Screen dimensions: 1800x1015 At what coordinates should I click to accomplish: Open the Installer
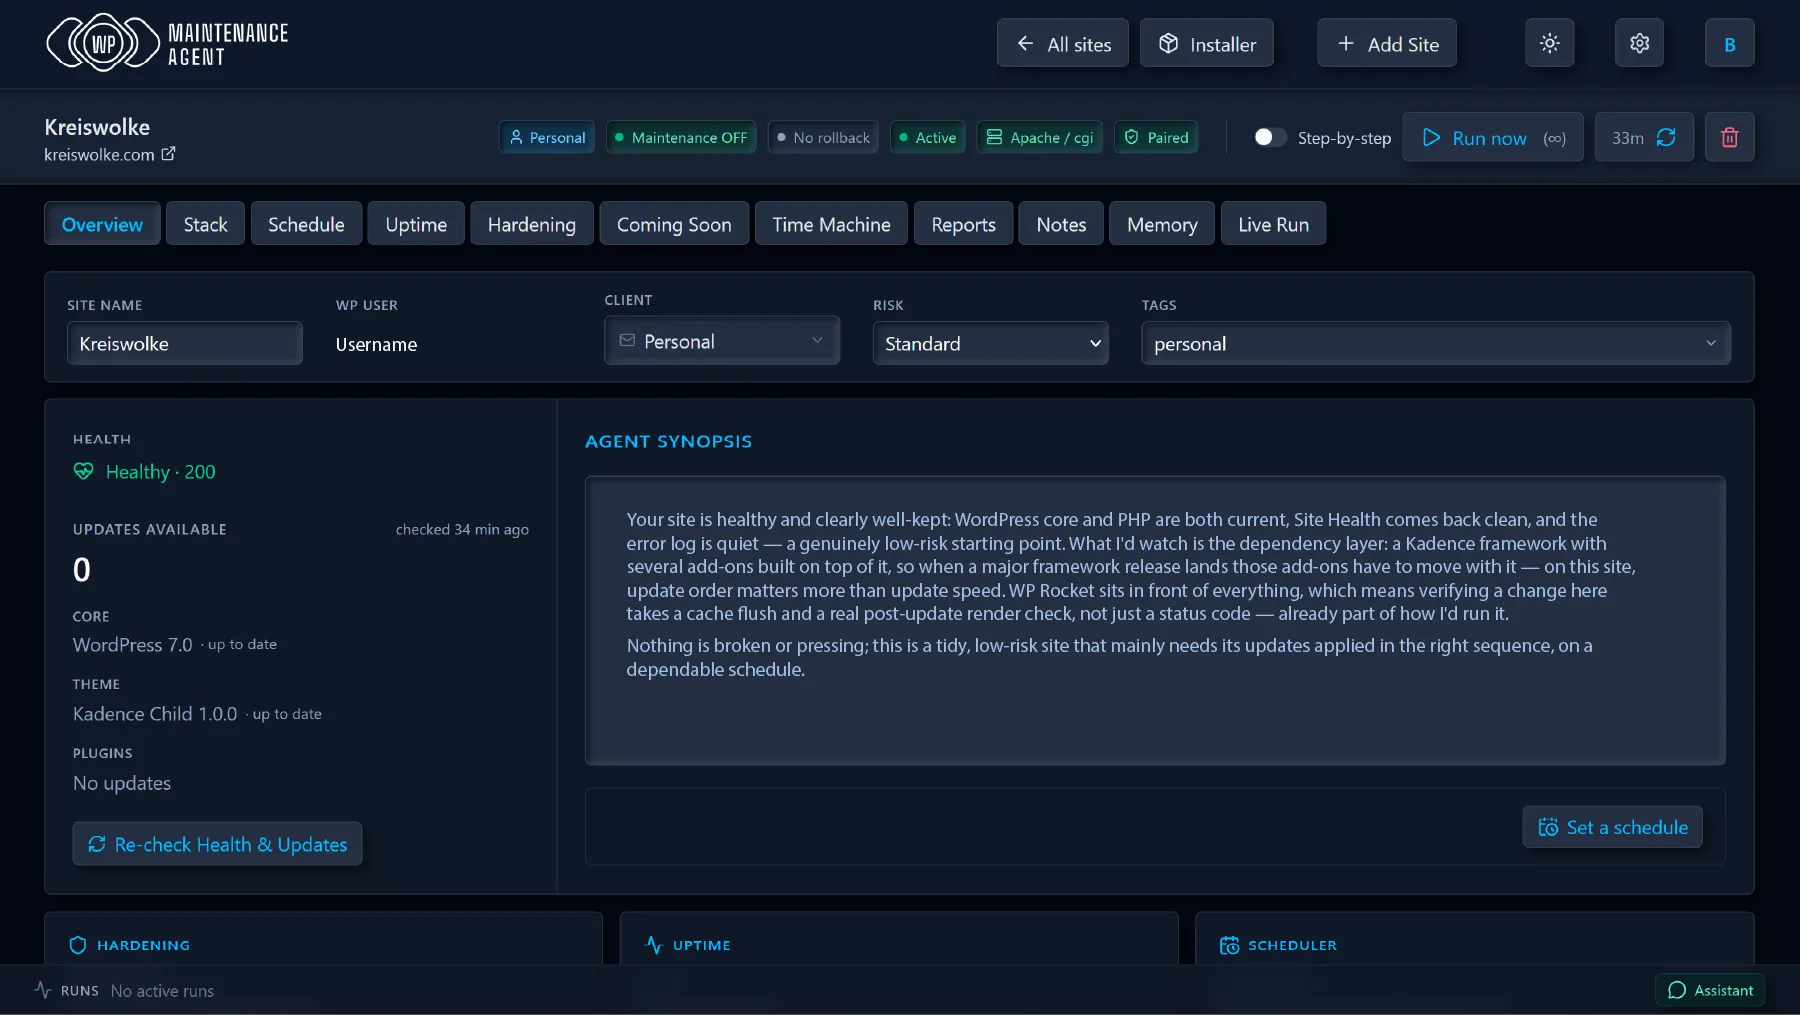point(1207,43)
